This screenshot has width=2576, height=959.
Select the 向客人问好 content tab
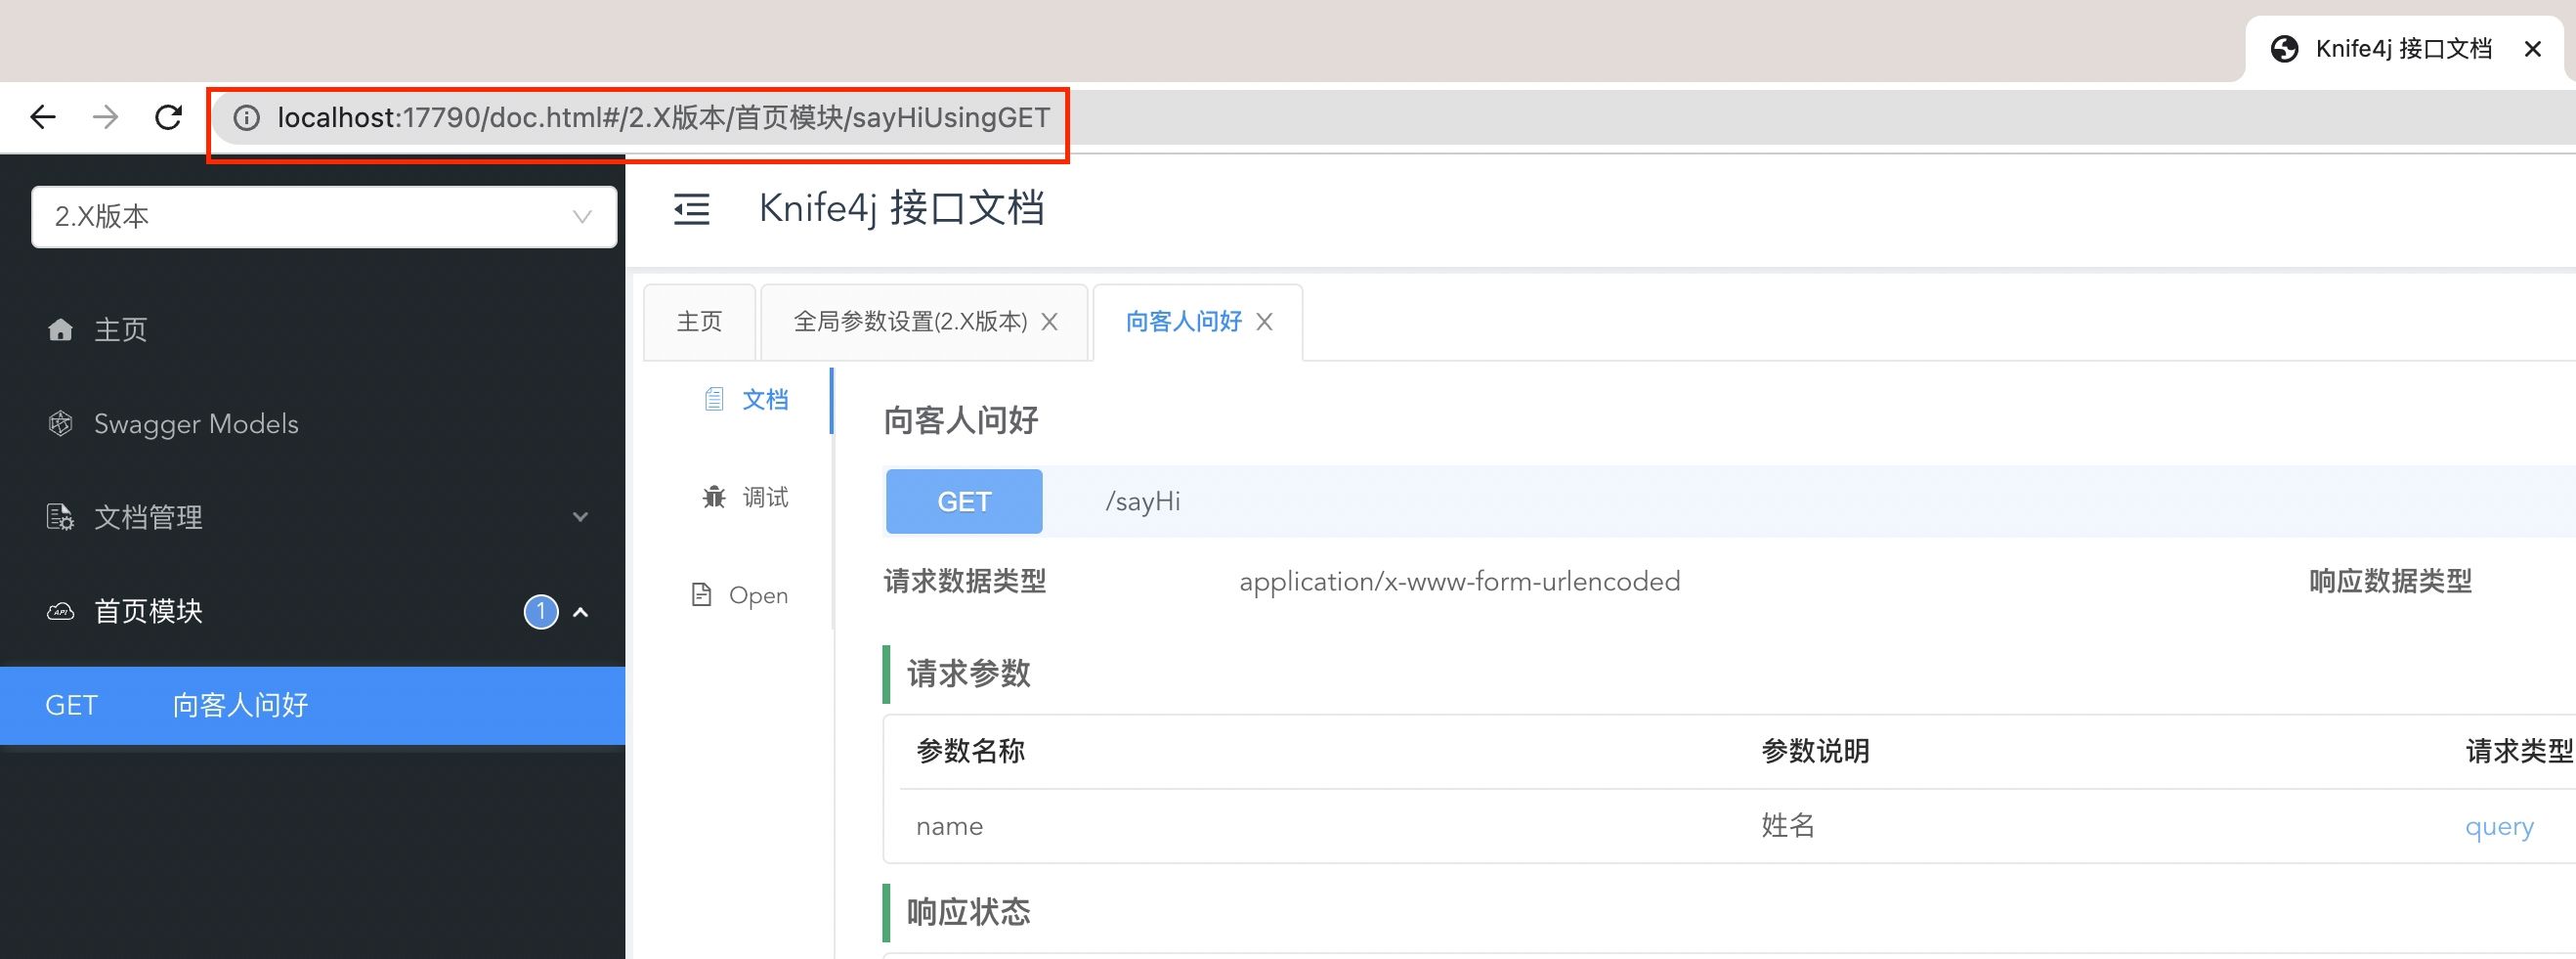coord(1184,322)
